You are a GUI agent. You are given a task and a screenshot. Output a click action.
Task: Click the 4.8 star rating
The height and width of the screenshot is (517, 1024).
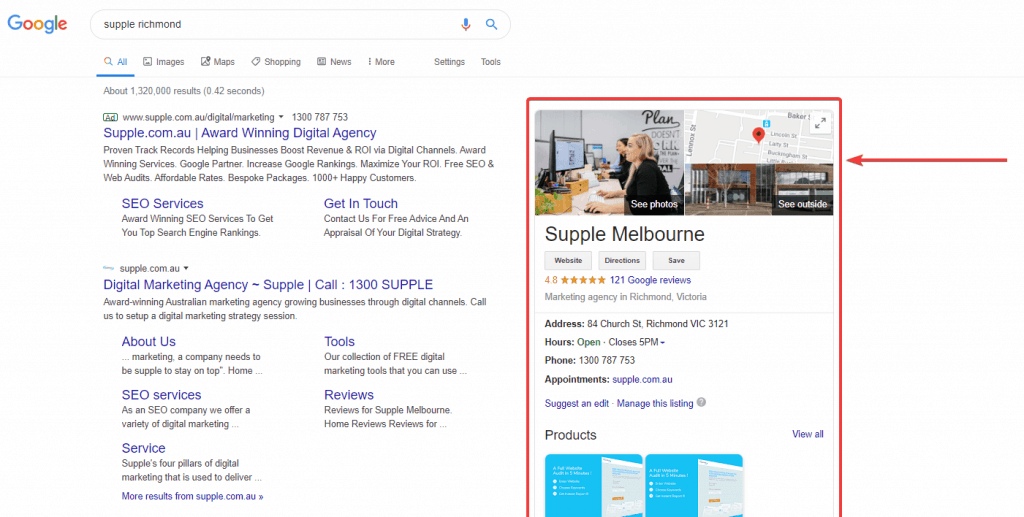[575, 280]
